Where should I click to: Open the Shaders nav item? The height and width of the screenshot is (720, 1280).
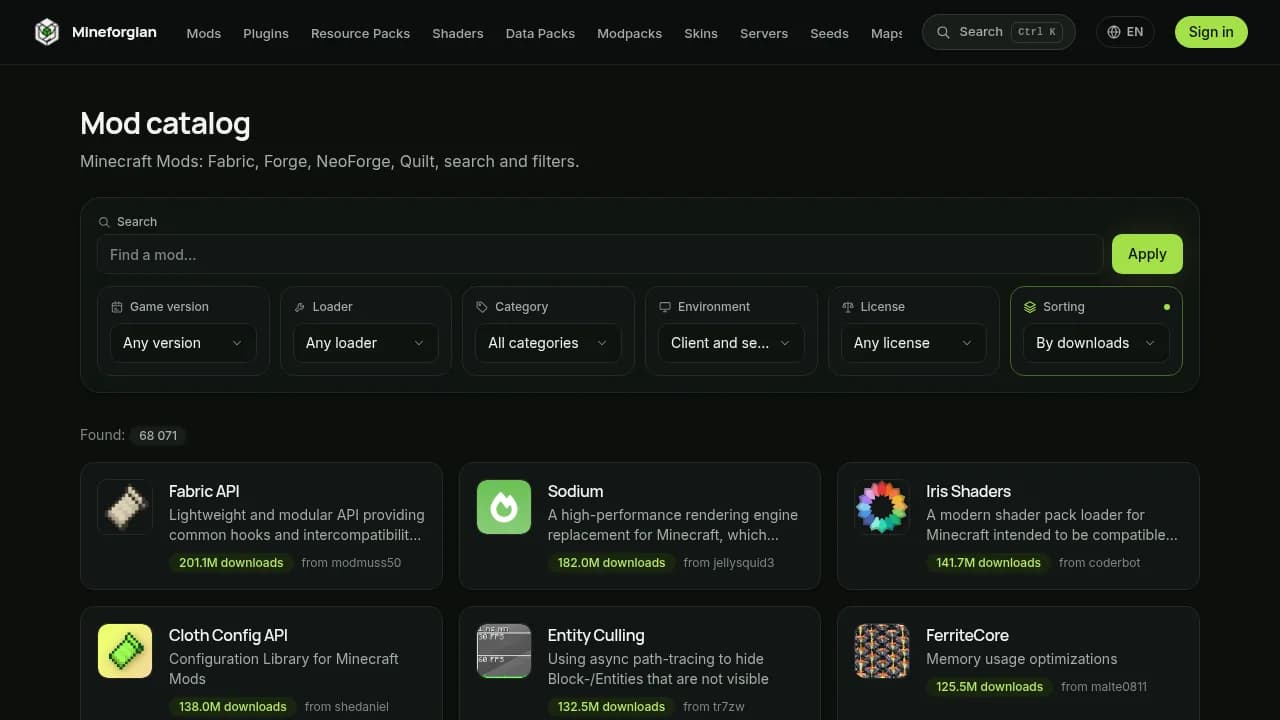pos(458,33)
